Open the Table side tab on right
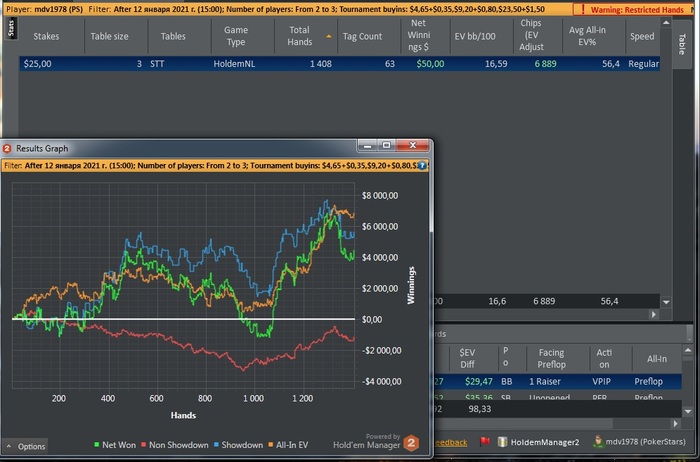Image resolution: width=700 pixels, height=462 pixels. point(681,44)
